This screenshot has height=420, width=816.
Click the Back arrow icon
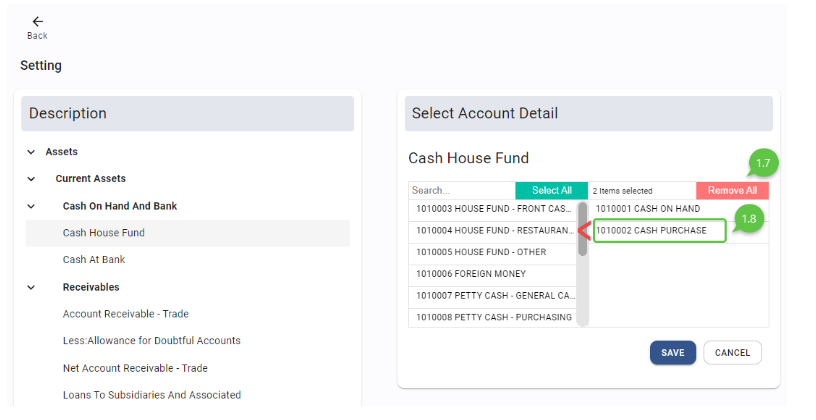click(37, 22)
